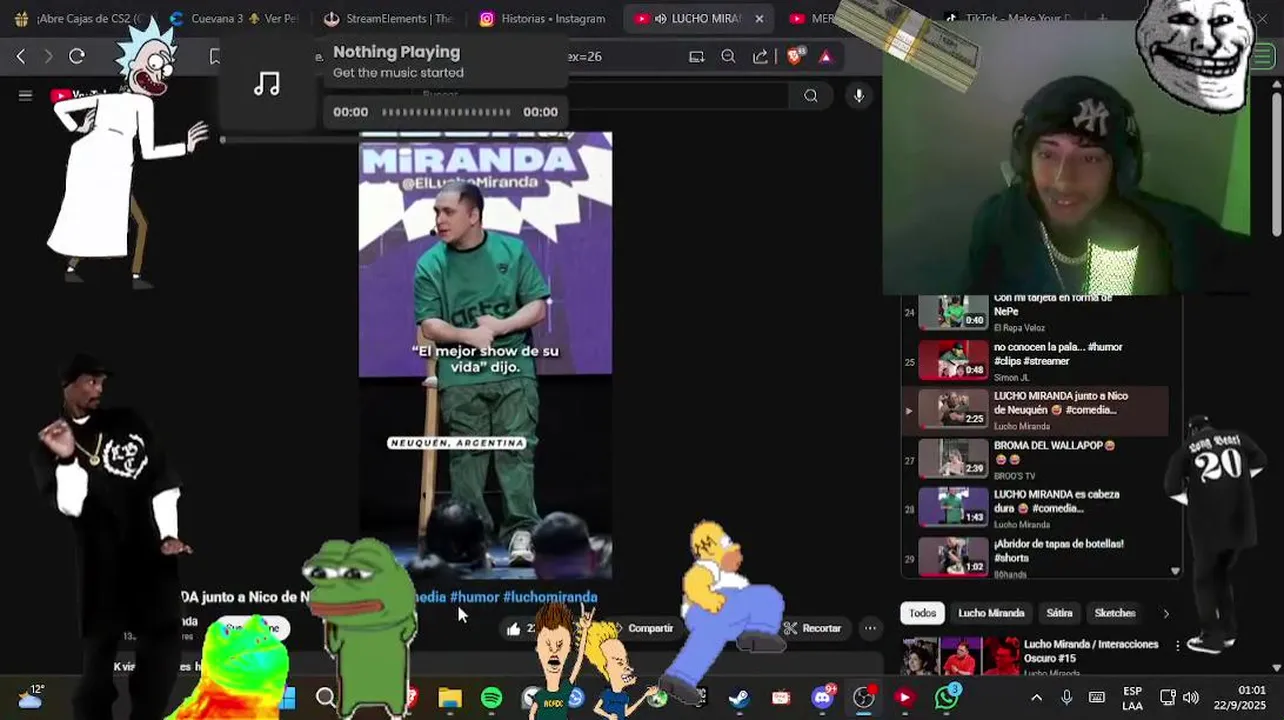Image resolution: width=1284 pixels, height=720 pixels.
Task: Click the YouTube search magnifier button
Action: coord(811,96)
